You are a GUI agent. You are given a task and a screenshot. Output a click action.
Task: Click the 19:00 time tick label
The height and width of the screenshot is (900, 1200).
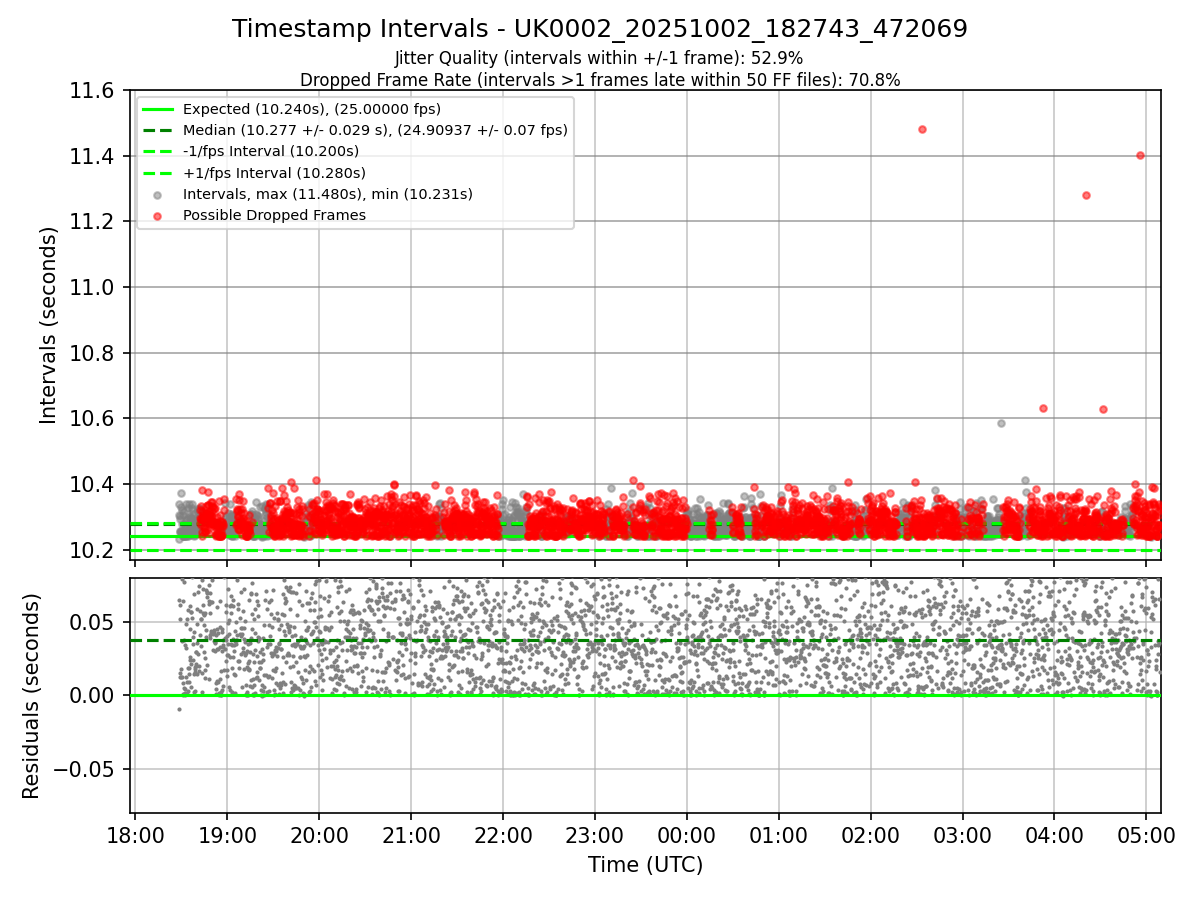227,834
